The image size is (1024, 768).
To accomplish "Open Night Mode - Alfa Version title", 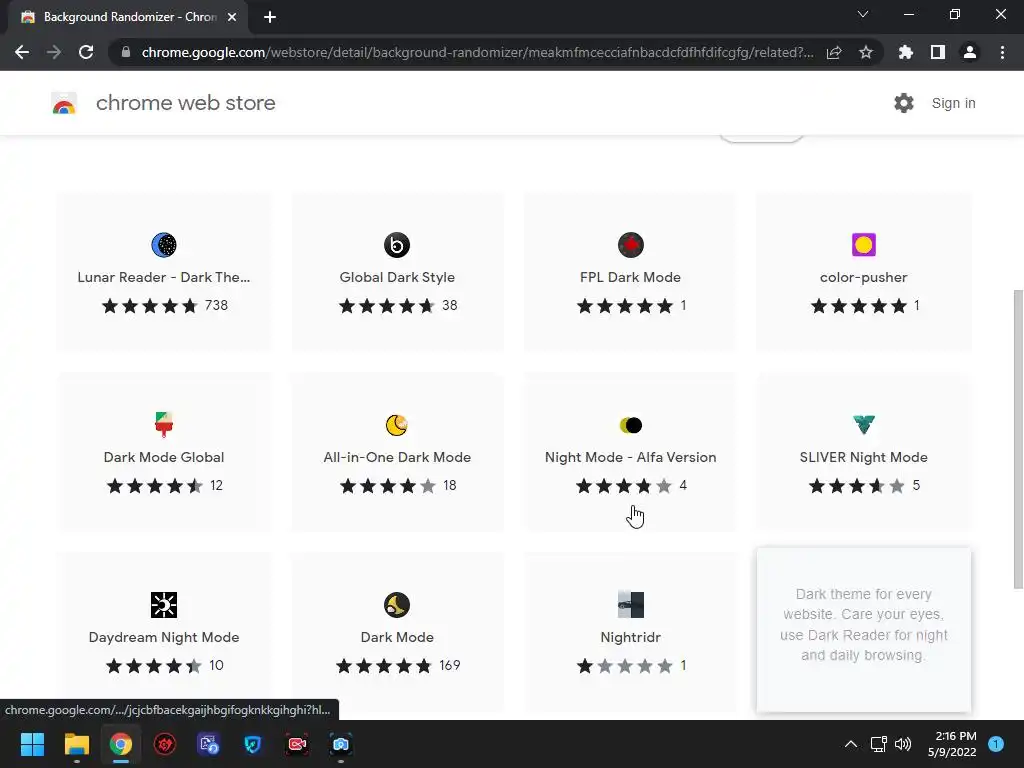I will coord(631,457).
